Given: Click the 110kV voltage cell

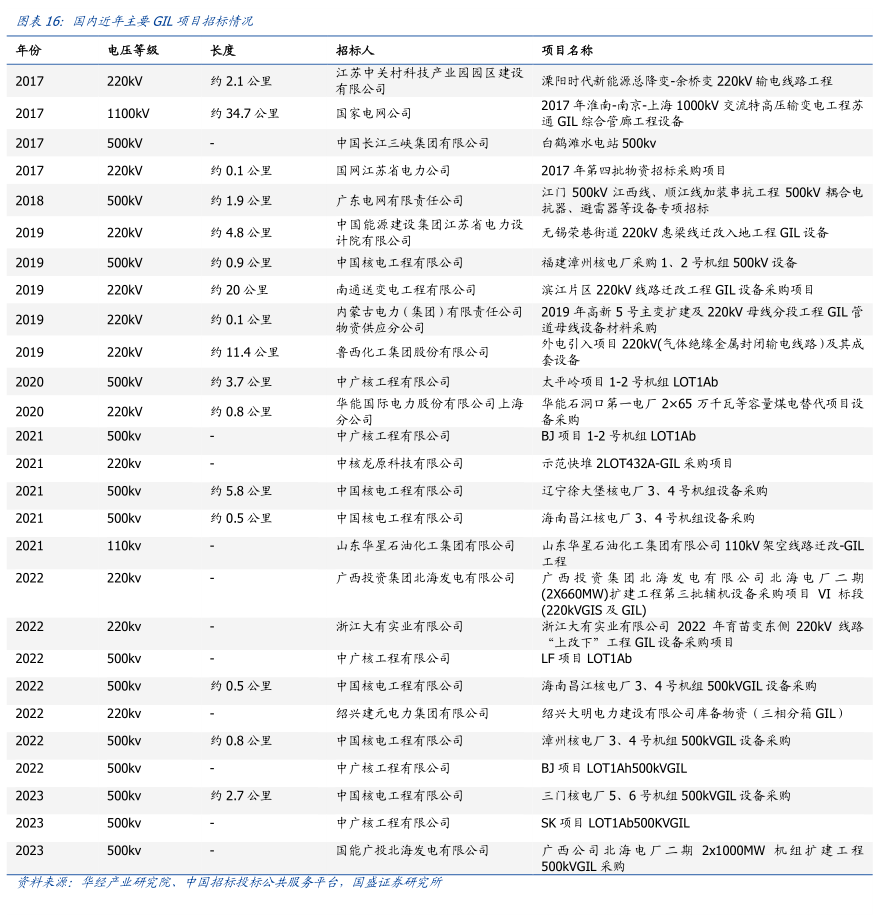Looking at the screenshot, I should [x=124, y=546].
